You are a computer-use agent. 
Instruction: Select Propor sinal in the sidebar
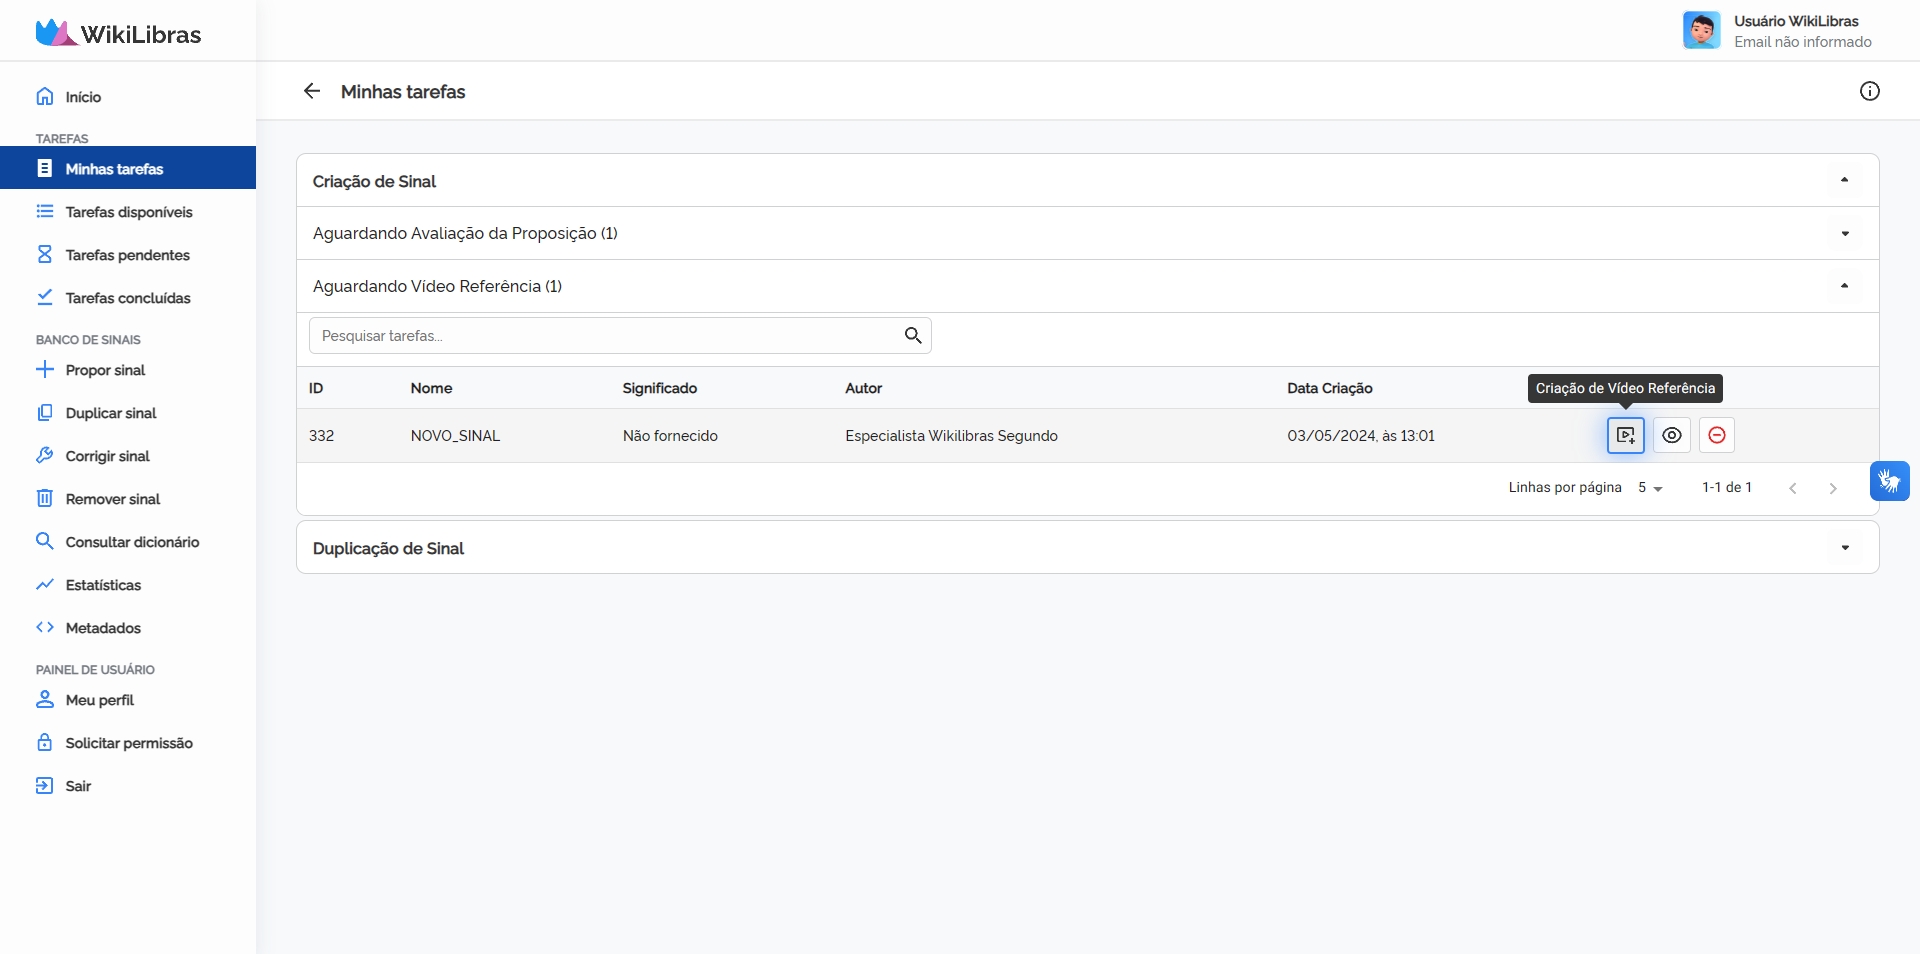click(x=105, y=370)
